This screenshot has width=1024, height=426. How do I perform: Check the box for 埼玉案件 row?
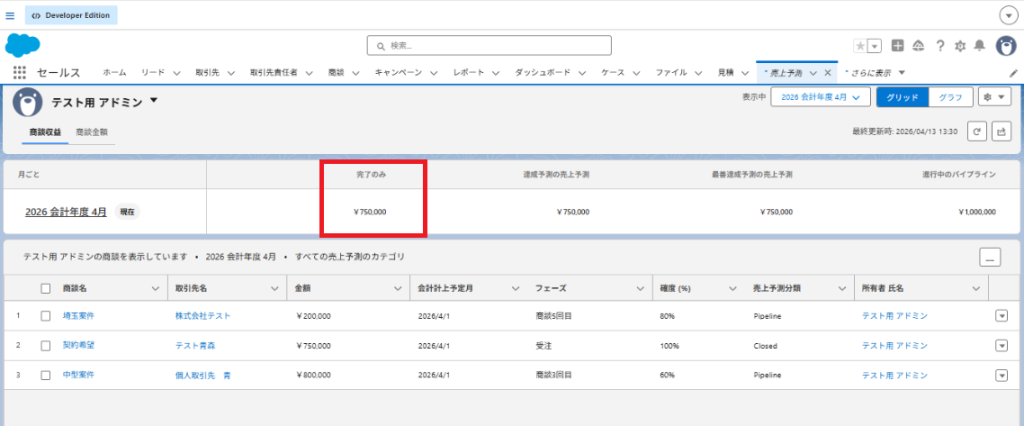coord(46,316)
